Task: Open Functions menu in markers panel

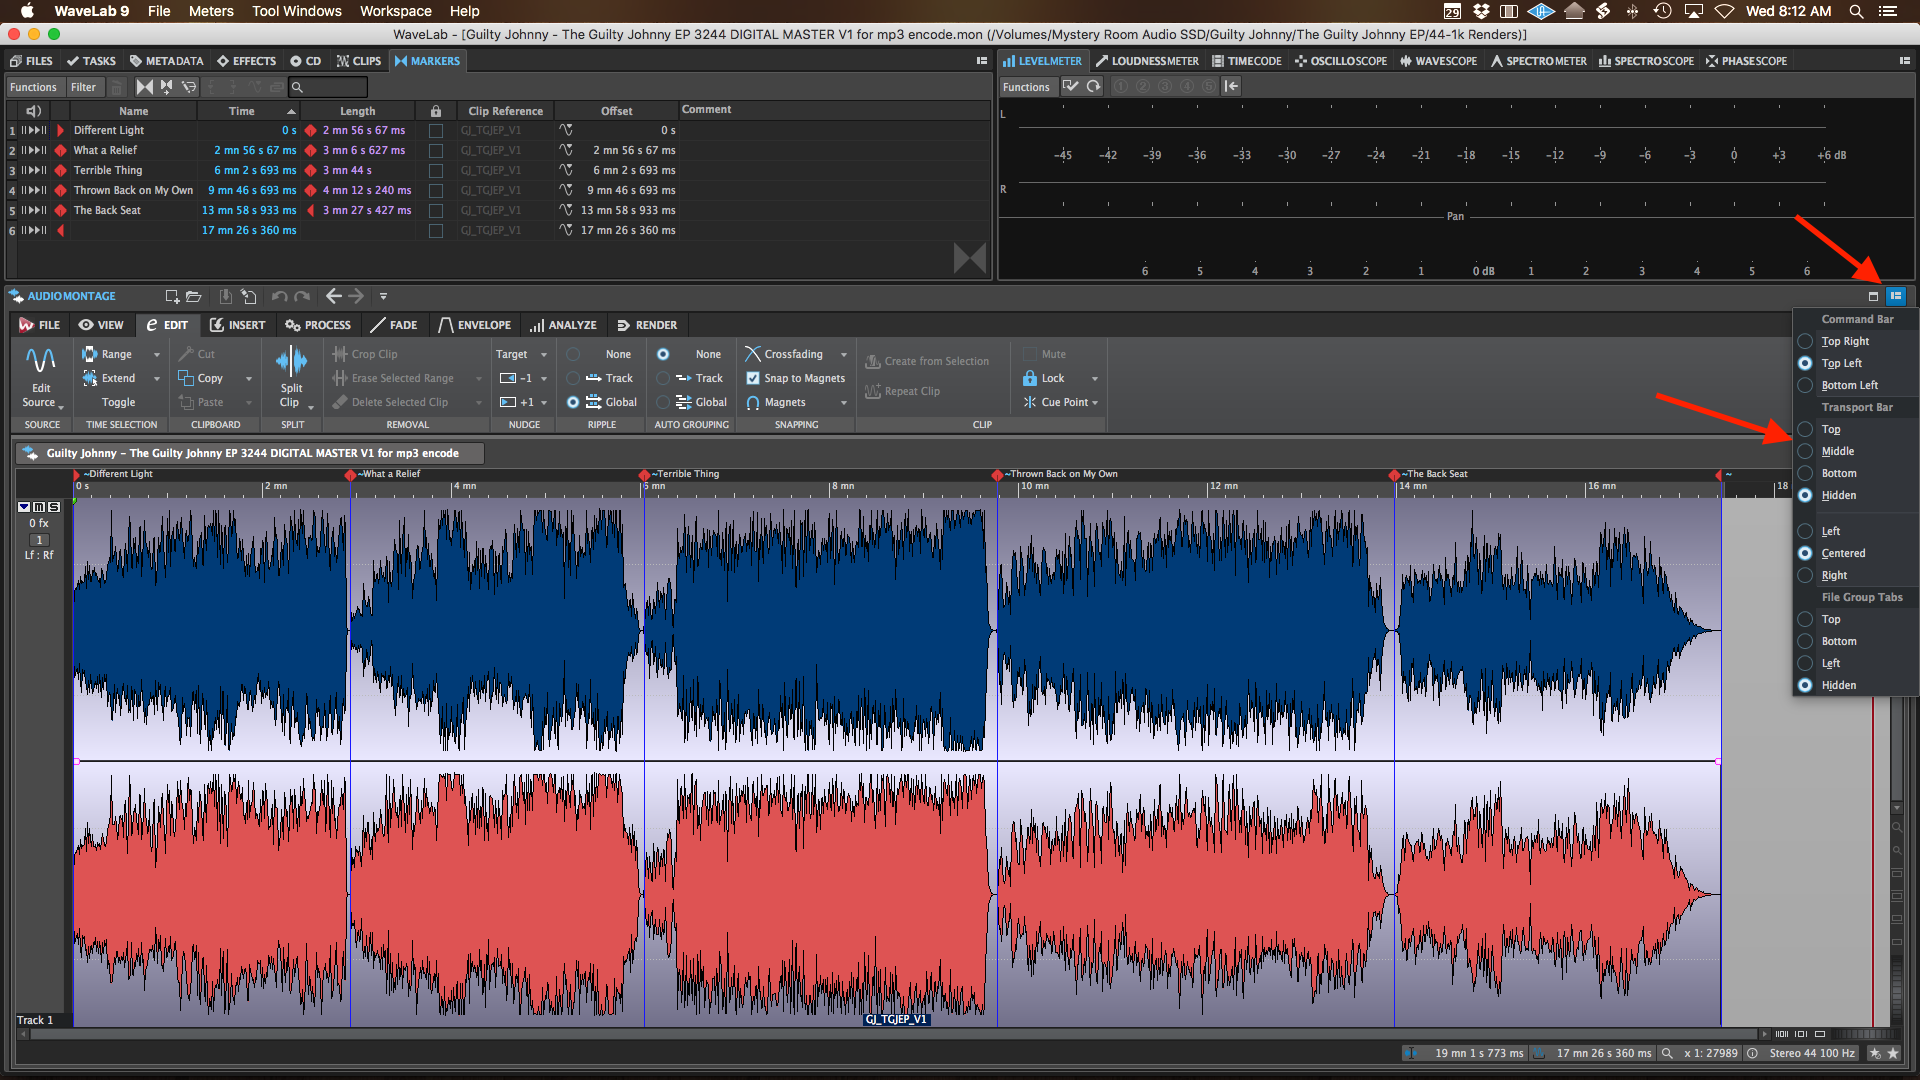Action: point(33,87)
